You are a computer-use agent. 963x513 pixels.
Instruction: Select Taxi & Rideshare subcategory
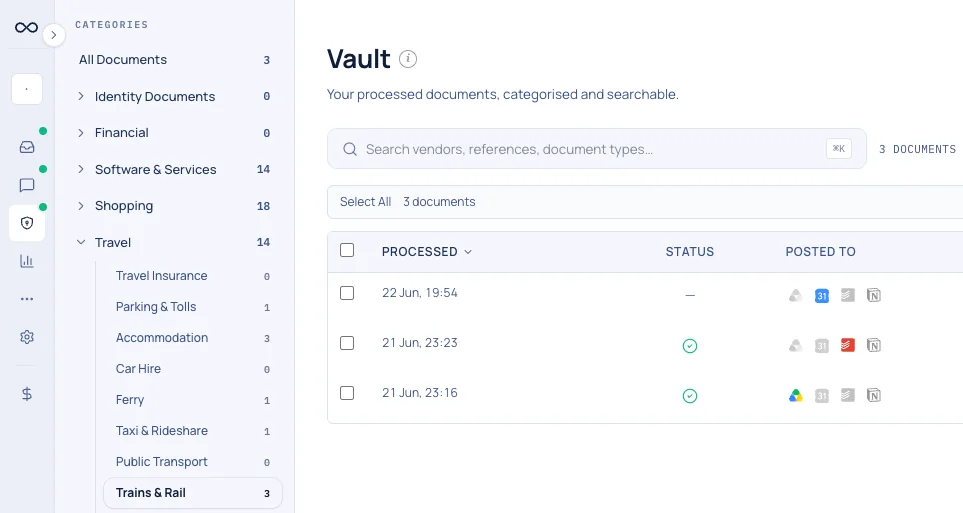click(x=193, y=431)
